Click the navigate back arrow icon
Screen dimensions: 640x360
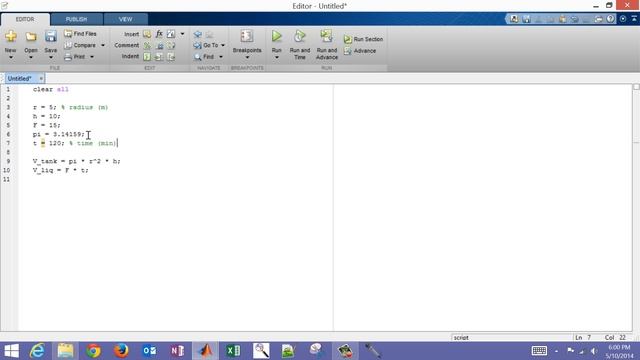point(198,35)
